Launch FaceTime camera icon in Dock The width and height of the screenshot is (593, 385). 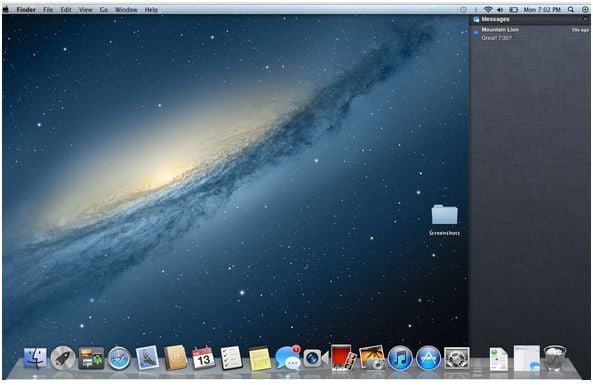[x=315, y=358]
